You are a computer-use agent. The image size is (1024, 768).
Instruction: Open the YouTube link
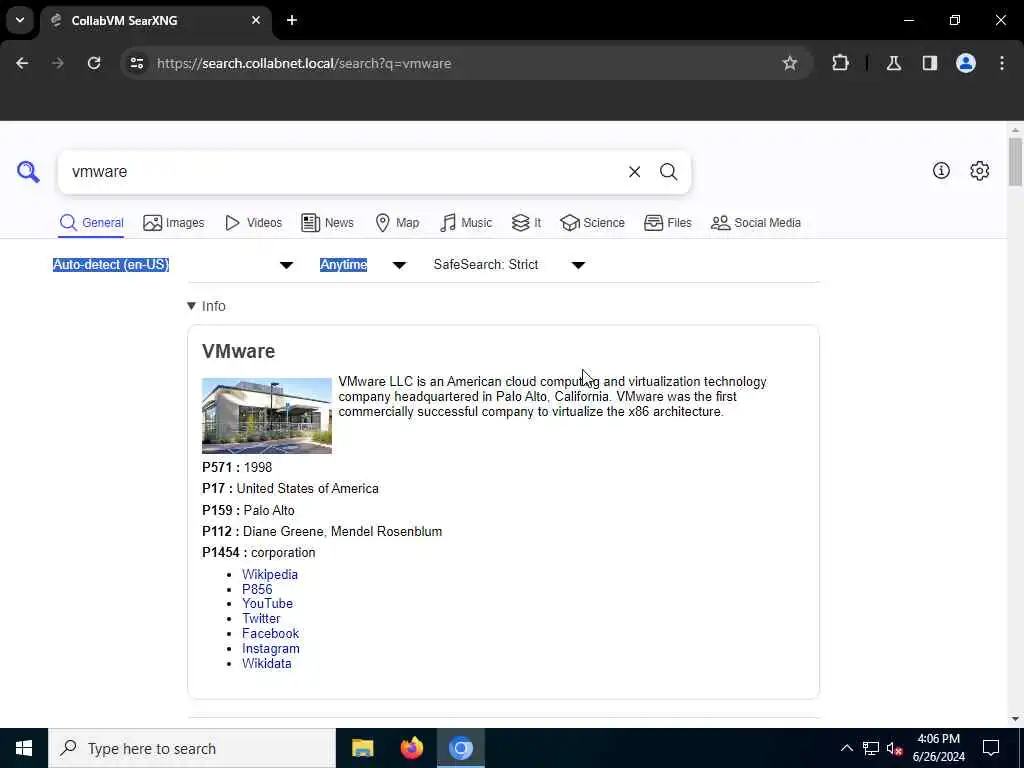click(x=267, y=603)
